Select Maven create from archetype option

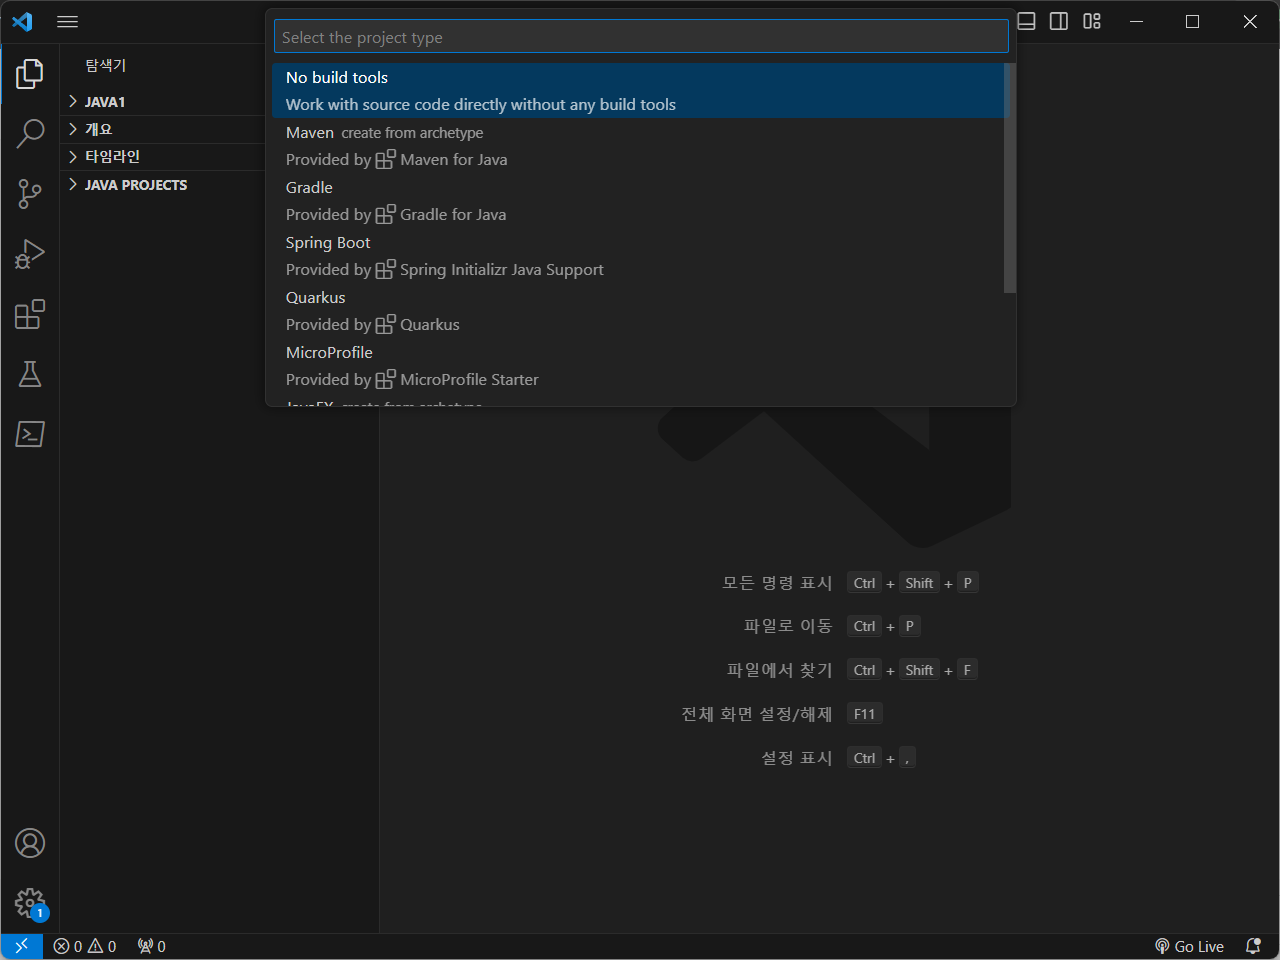[640, 145]
